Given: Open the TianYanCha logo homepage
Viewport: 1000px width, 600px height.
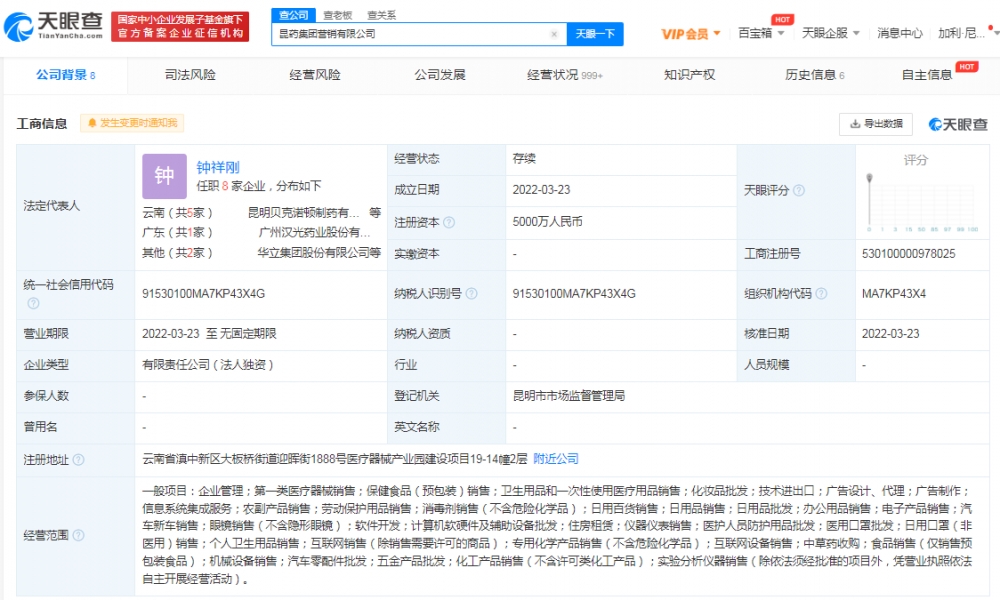Looking at the screenshot, I should point(53,26).
